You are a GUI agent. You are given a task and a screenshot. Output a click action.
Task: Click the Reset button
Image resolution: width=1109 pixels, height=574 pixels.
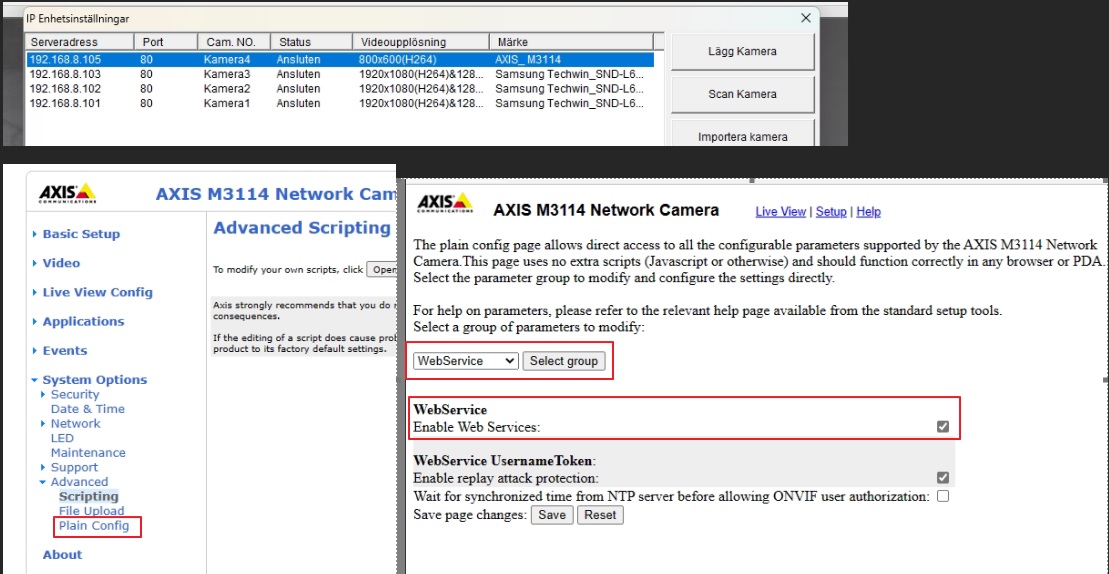click(x=600, y=515)
